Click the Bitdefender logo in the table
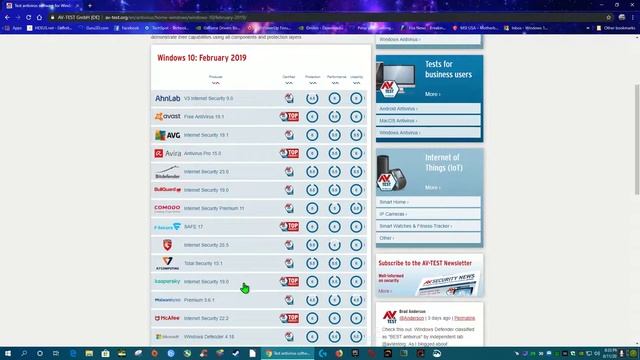The height and width of the screenshot is (360, 640). [x=167, y=172]
